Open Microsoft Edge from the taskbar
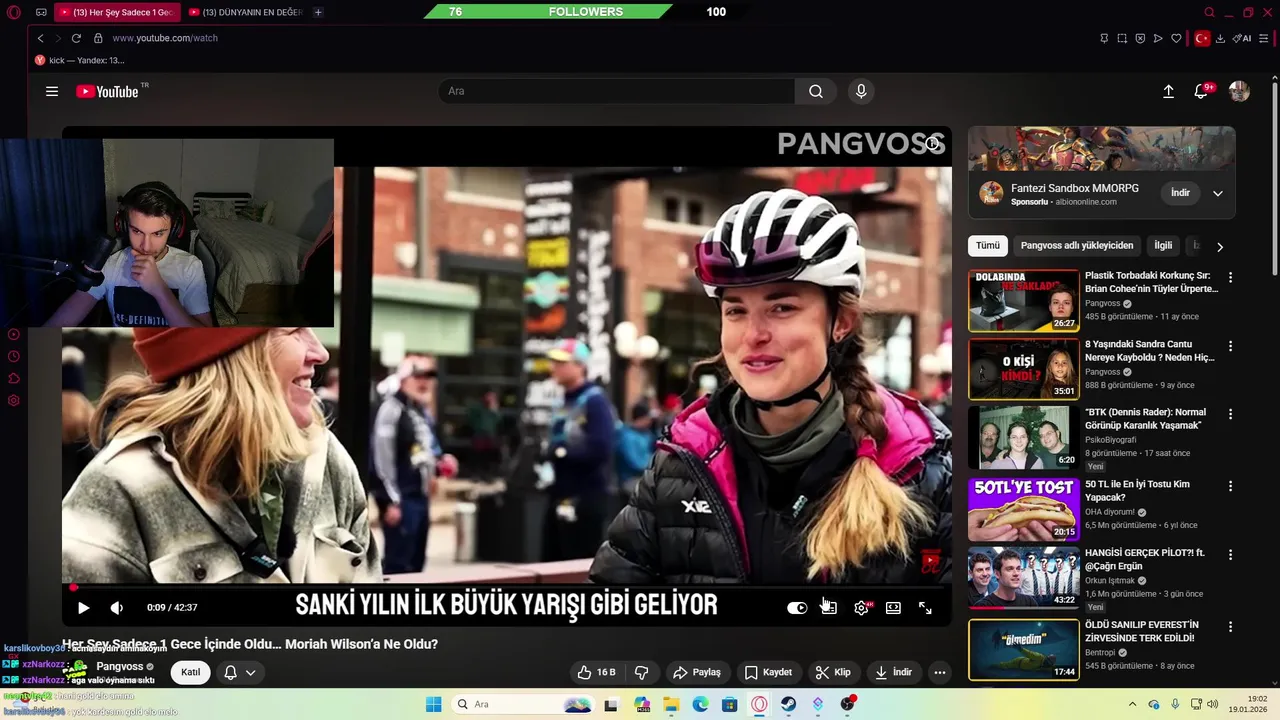 click(x=700, y=704)
